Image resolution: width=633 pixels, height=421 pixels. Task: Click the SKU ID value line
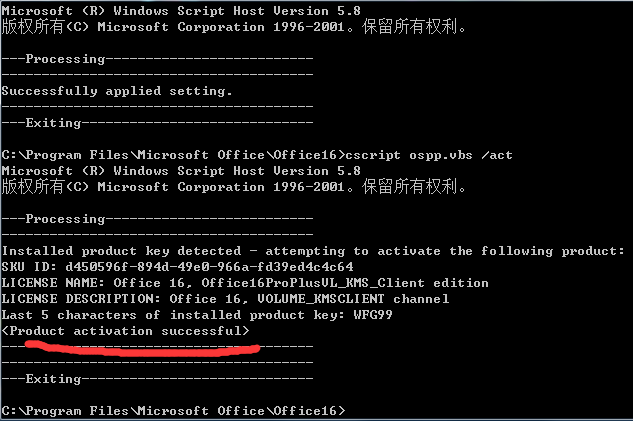coord(178,267)
